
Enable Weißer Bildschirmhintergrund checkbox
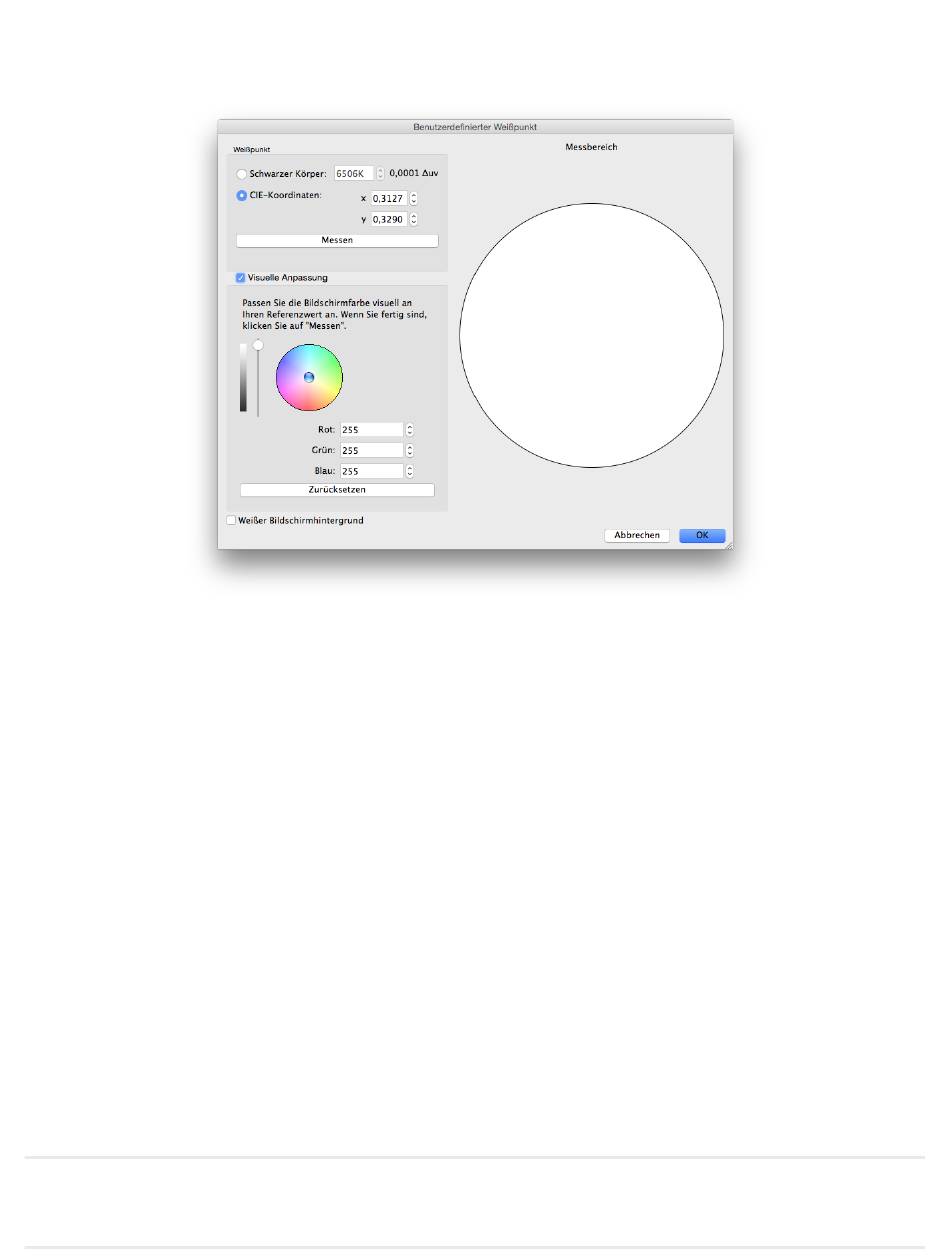pos(231,520)
